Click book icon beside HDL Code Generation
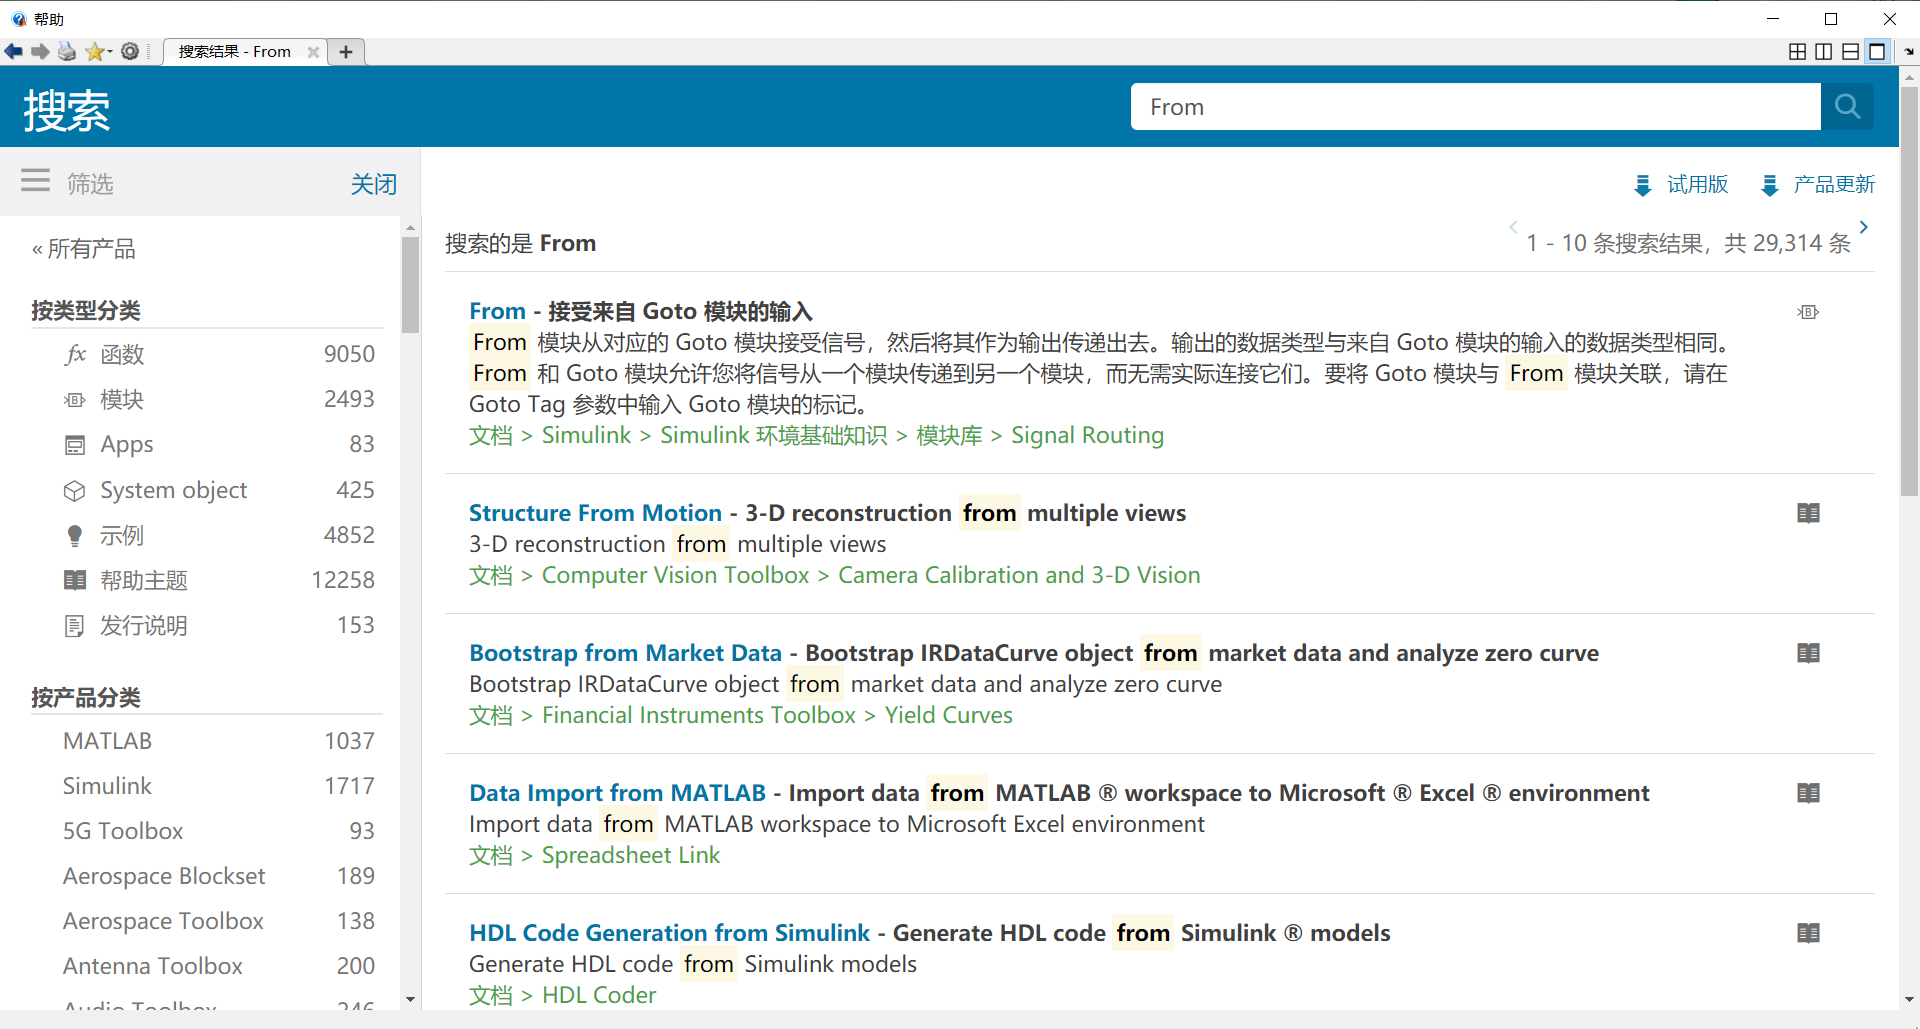The height and width of the screenshot is (1029, 1920). click(x=1808, y=933)
